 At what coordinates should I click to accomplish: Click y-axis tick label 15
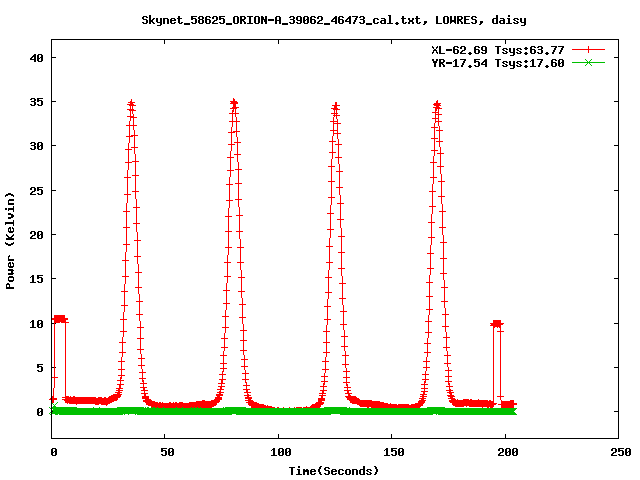(x=36, y=279)
